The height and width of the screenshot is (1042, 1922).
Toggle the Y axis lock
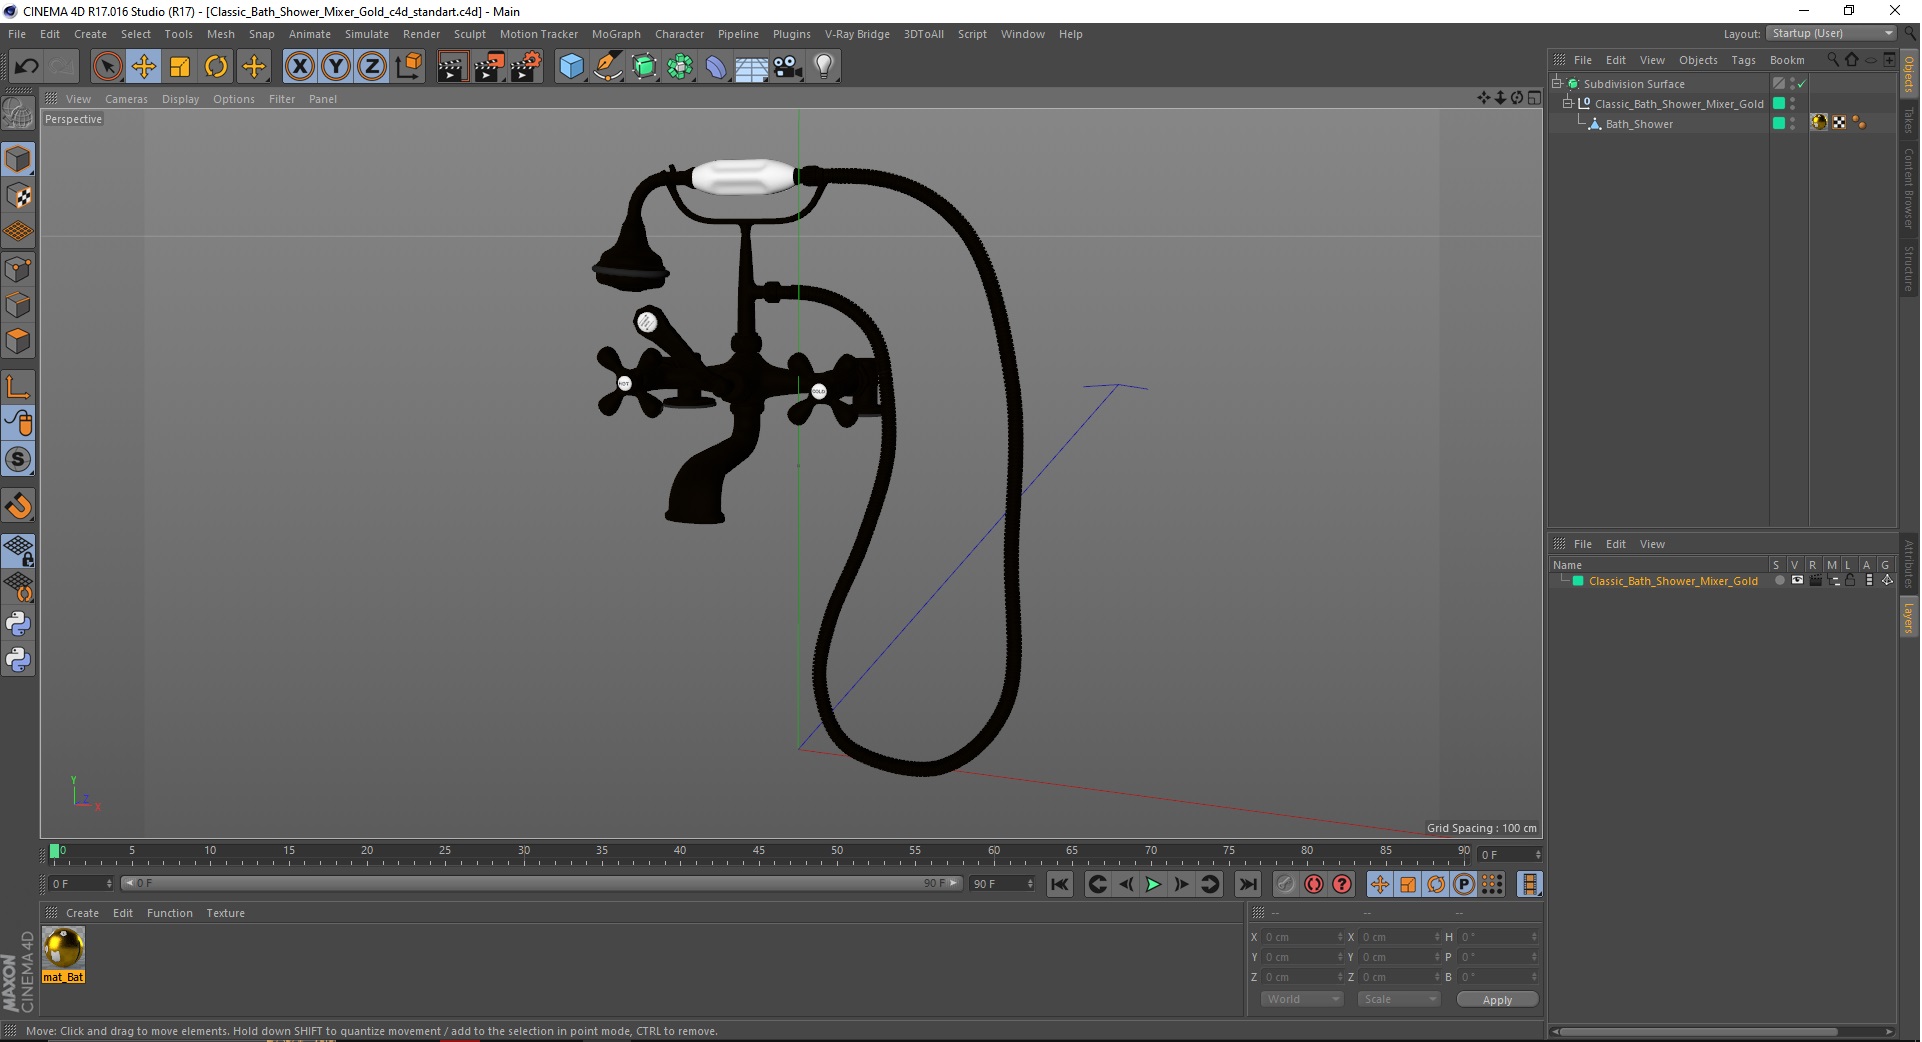tap(336, 67)
